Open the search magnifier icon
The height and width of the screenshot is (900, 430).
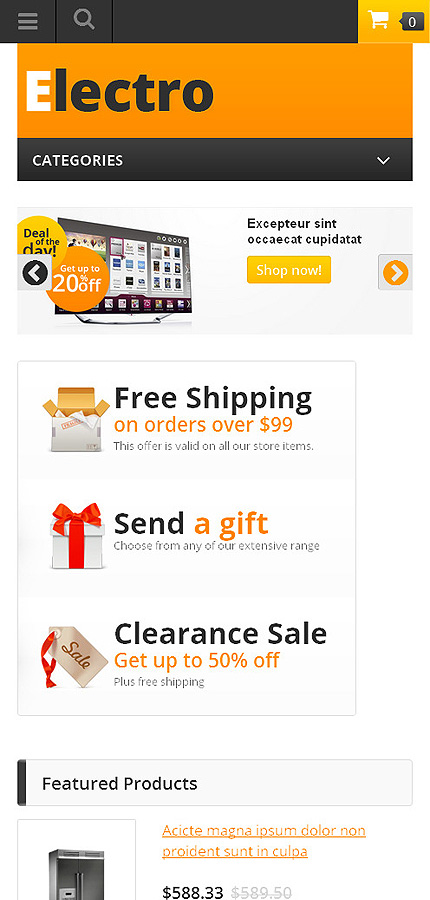coord(84,20)
